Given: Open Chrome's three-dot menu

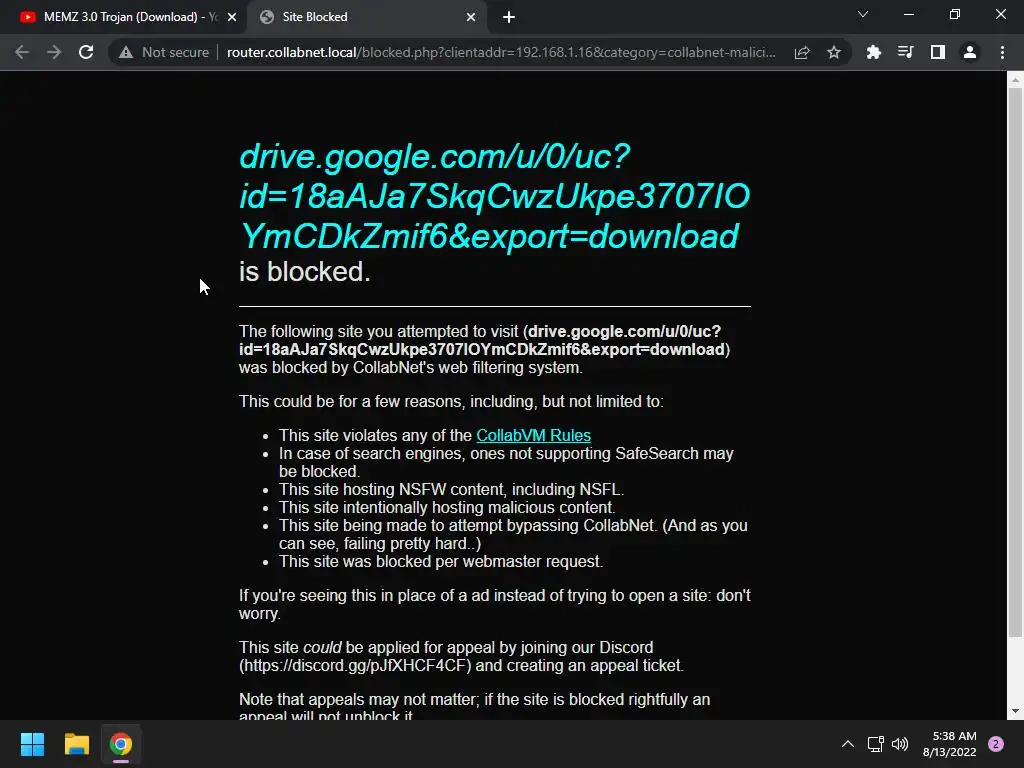Looking at the screenshot, I should pos(1002,52).
